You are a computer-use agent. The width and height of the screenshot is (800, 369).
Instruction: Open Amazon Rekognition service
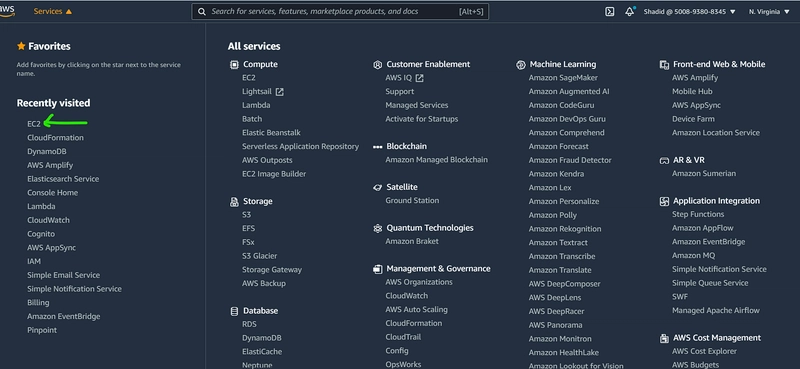565,229
